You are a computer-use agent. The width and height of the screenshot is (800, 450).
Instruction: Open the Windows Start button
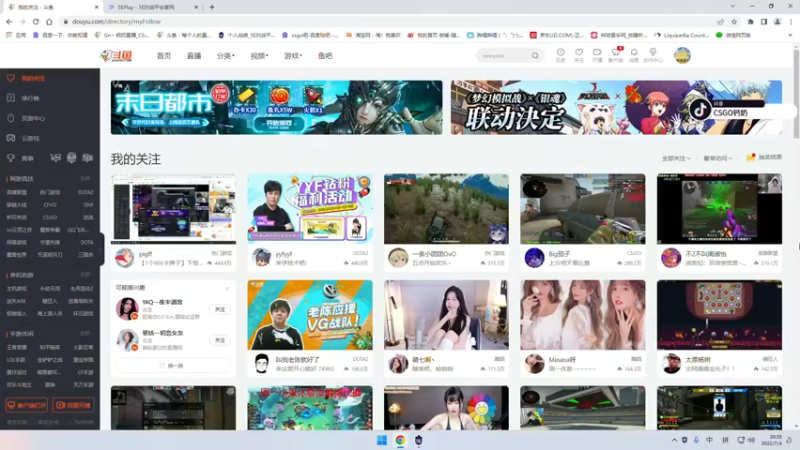(x=382, y=440)
